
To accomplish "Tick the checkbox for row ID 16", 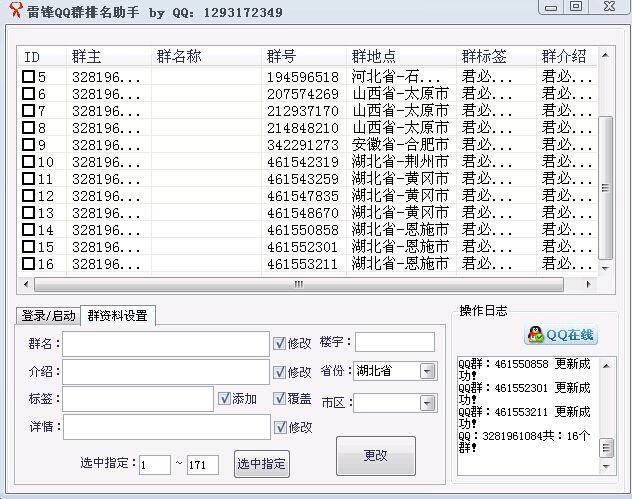I will pyautogui.click(x=28, y=264).
